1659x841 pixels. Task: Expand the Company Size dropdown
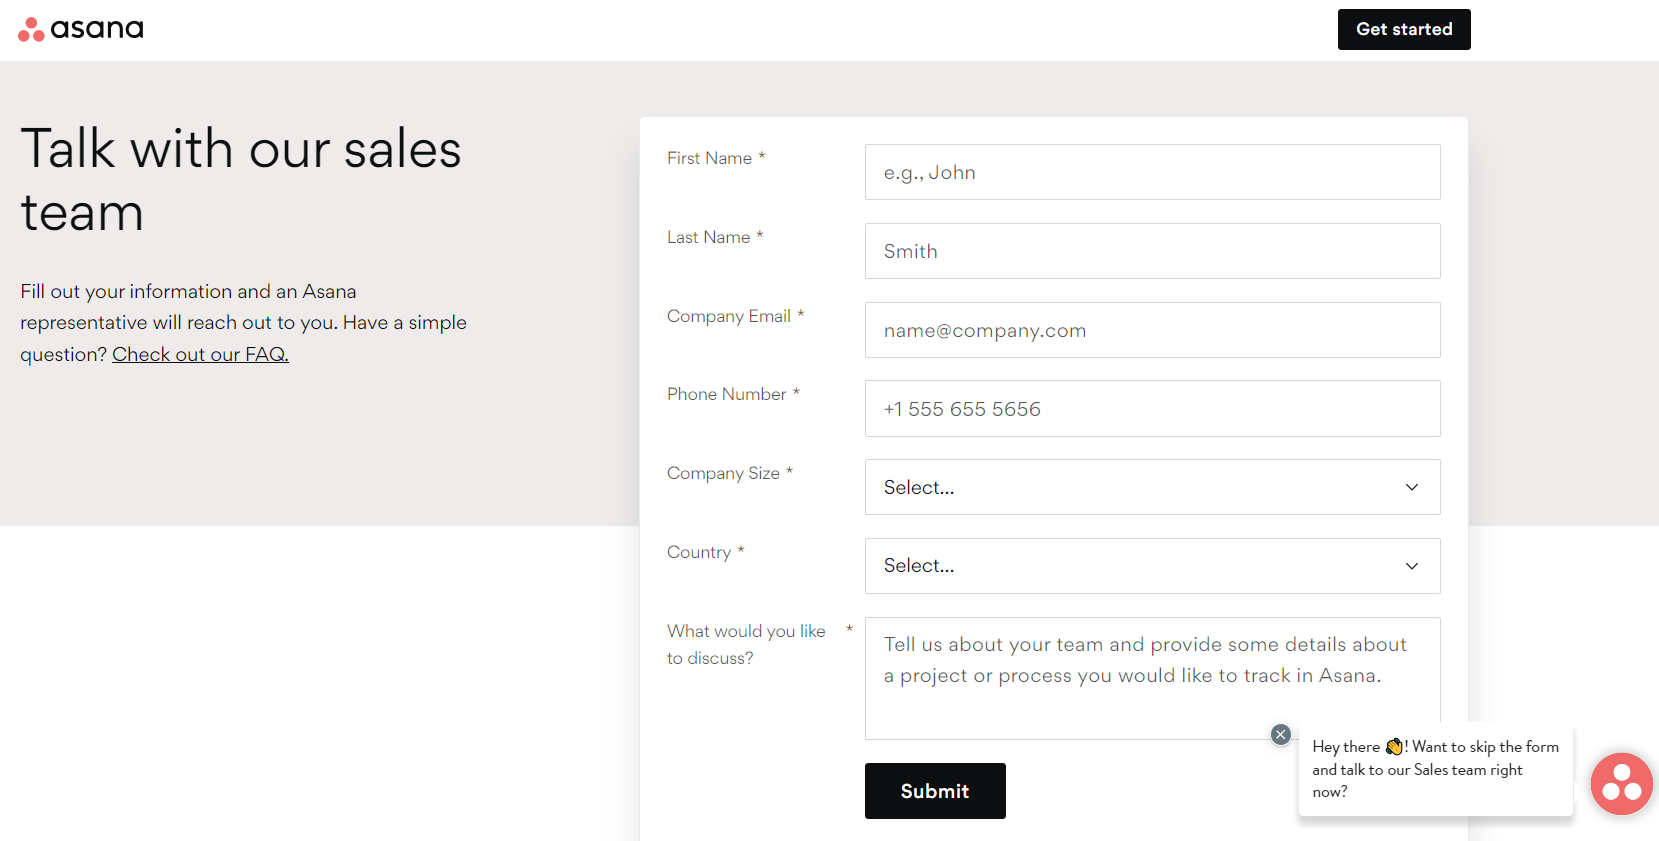click(x=1152, y=487)
